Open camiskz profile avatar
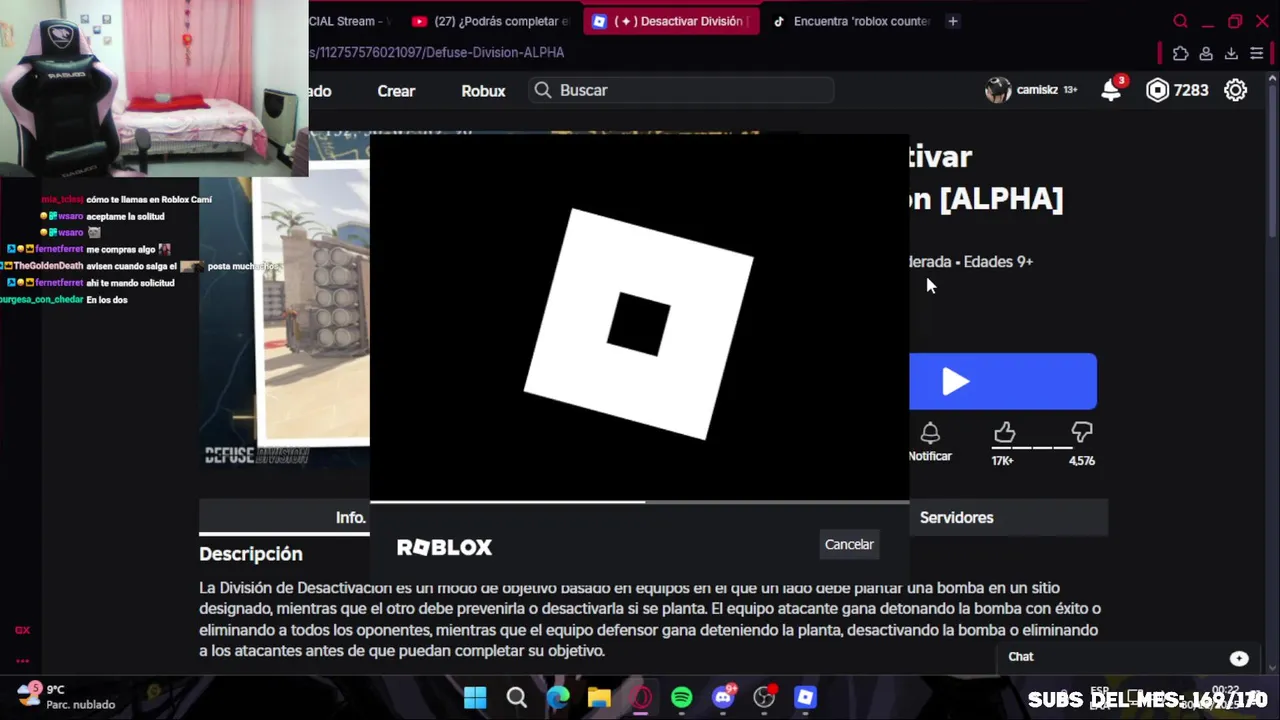 [997, 90]
